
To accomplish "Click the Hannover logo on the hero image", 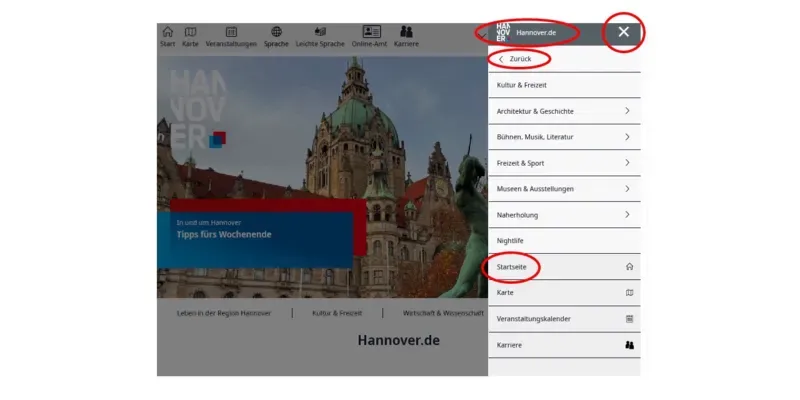I will (198, 109).
